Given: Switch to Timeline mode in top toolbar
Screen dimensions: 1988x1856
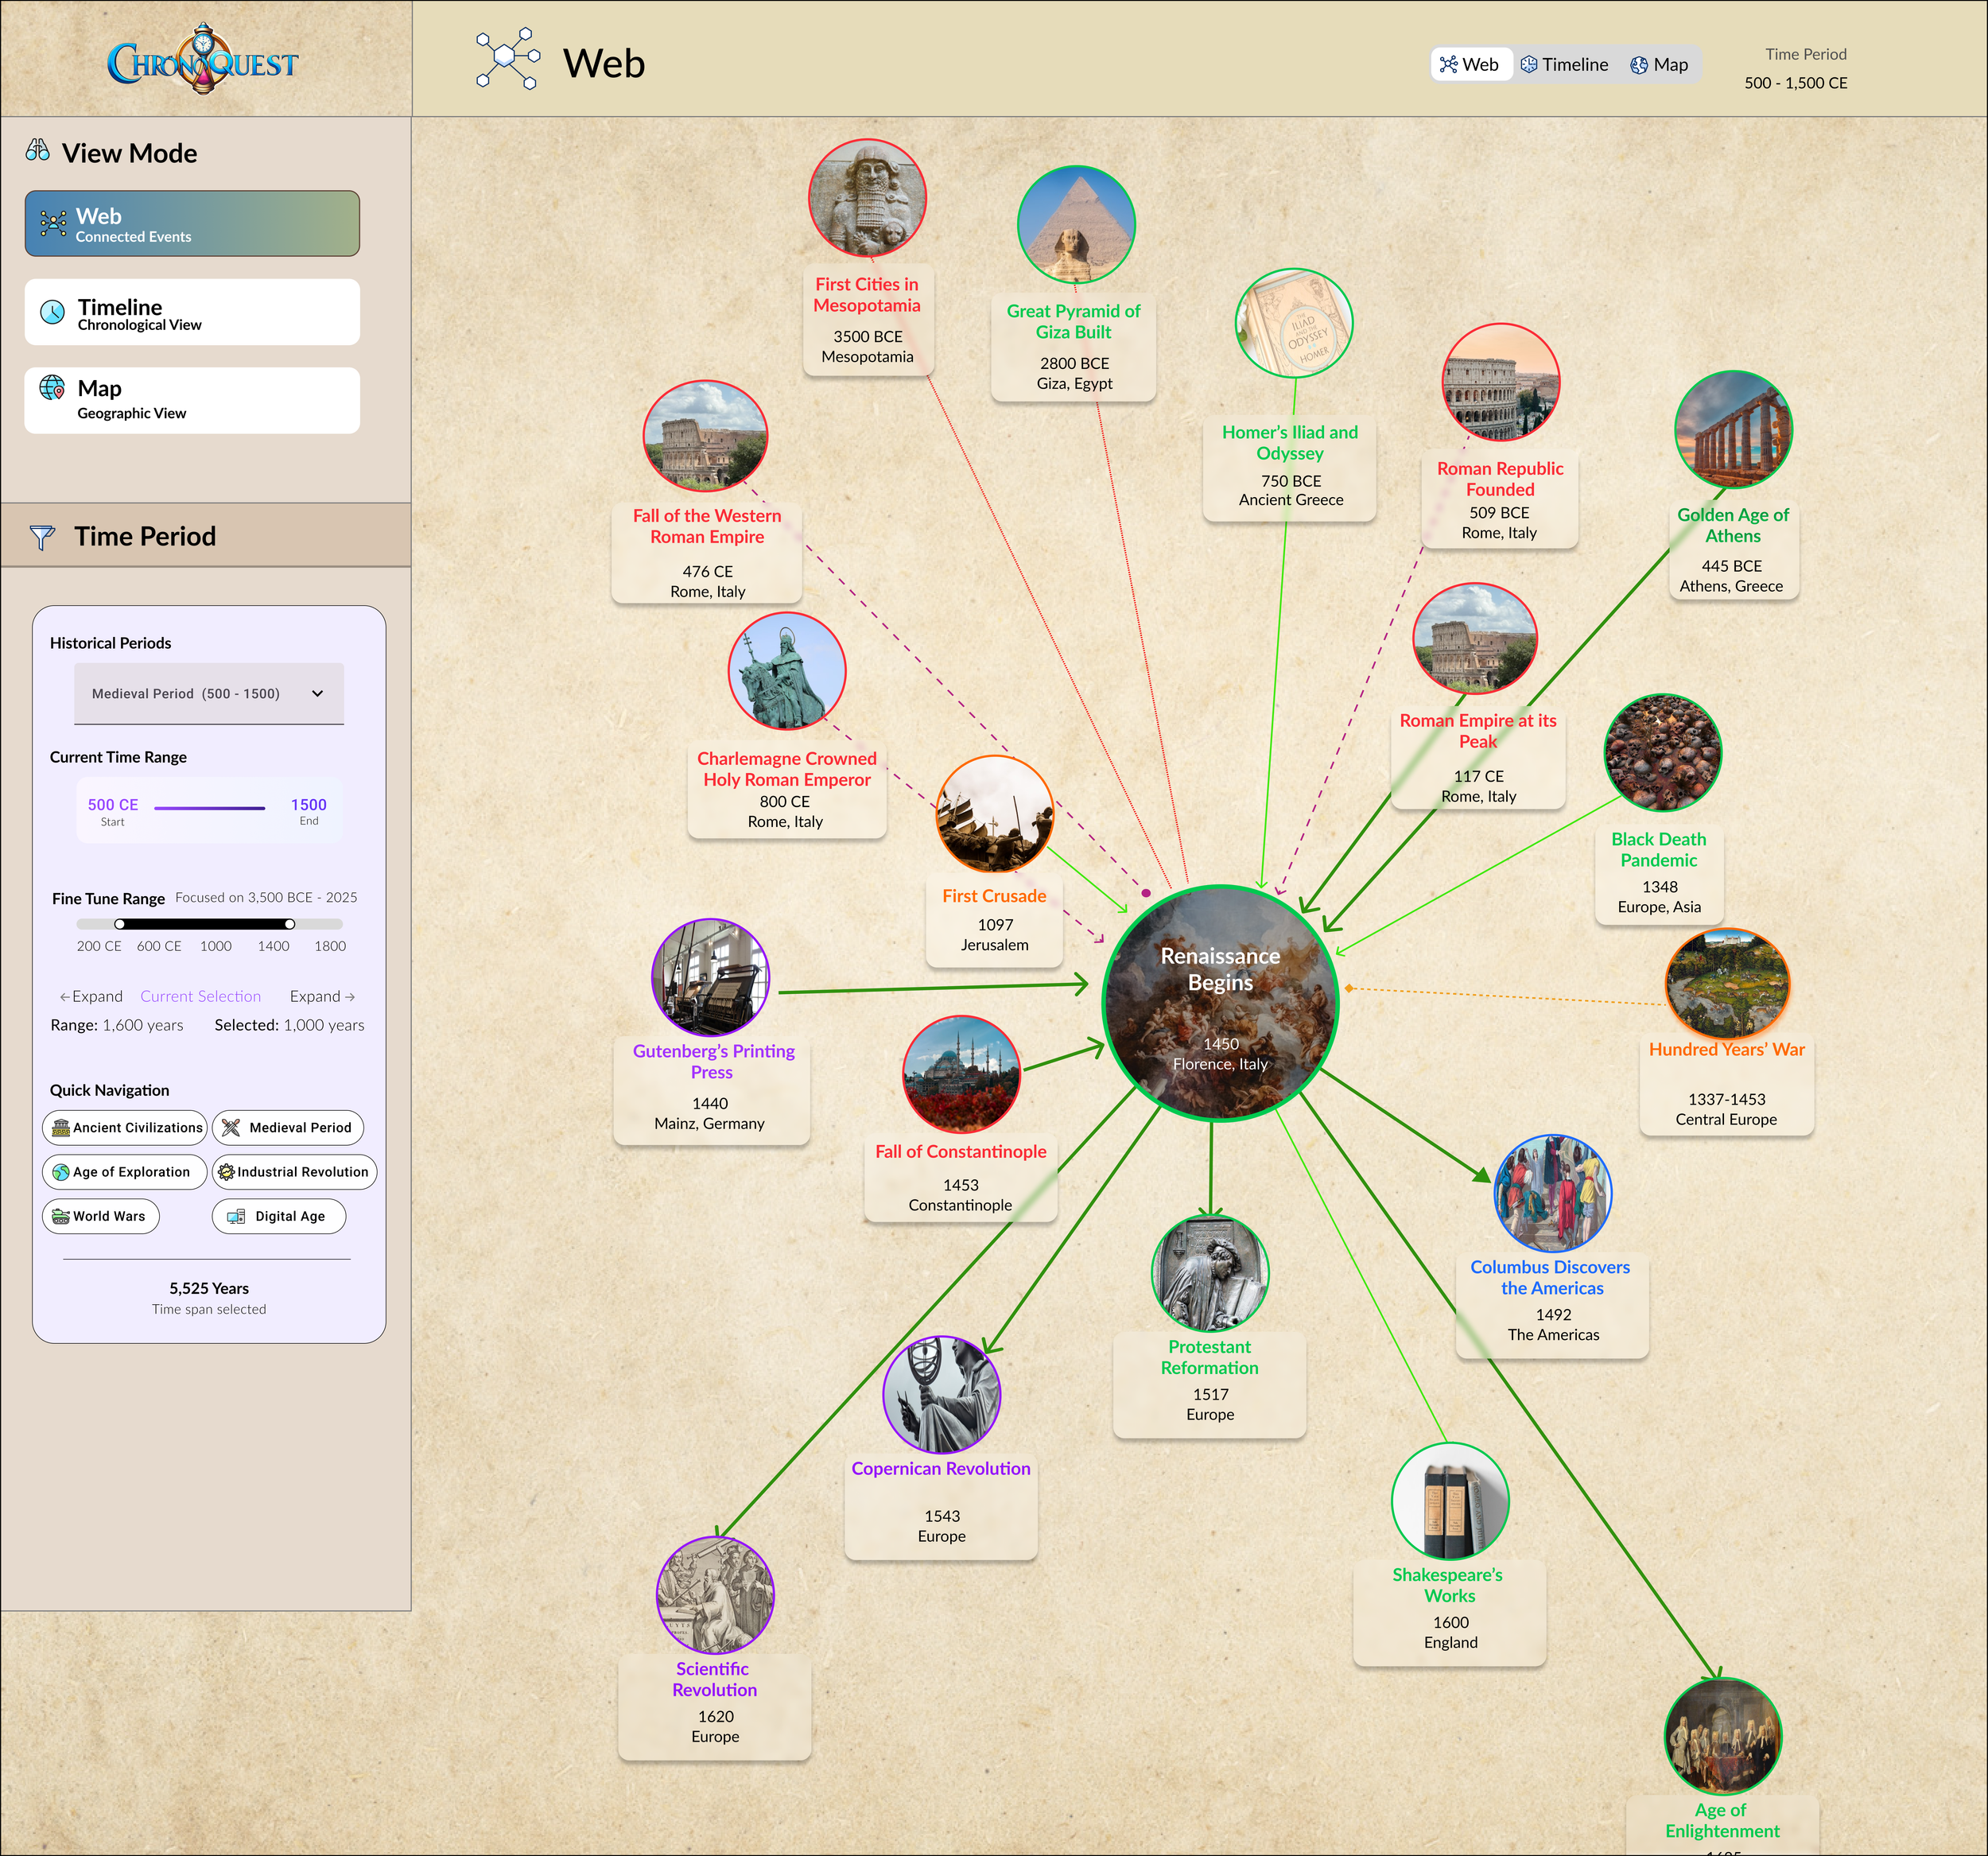Looking at the screenshot, I should 1564,64.
